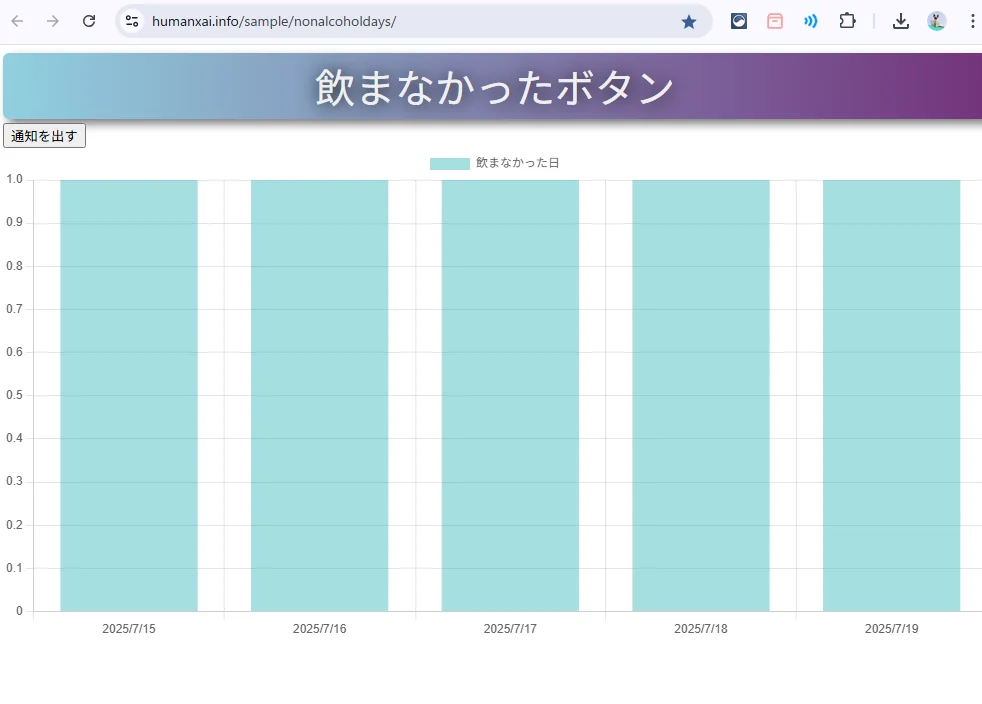Screen dimensions: 982x704
Task: Click the blue bookmark star icon
Action: point(689,21)
